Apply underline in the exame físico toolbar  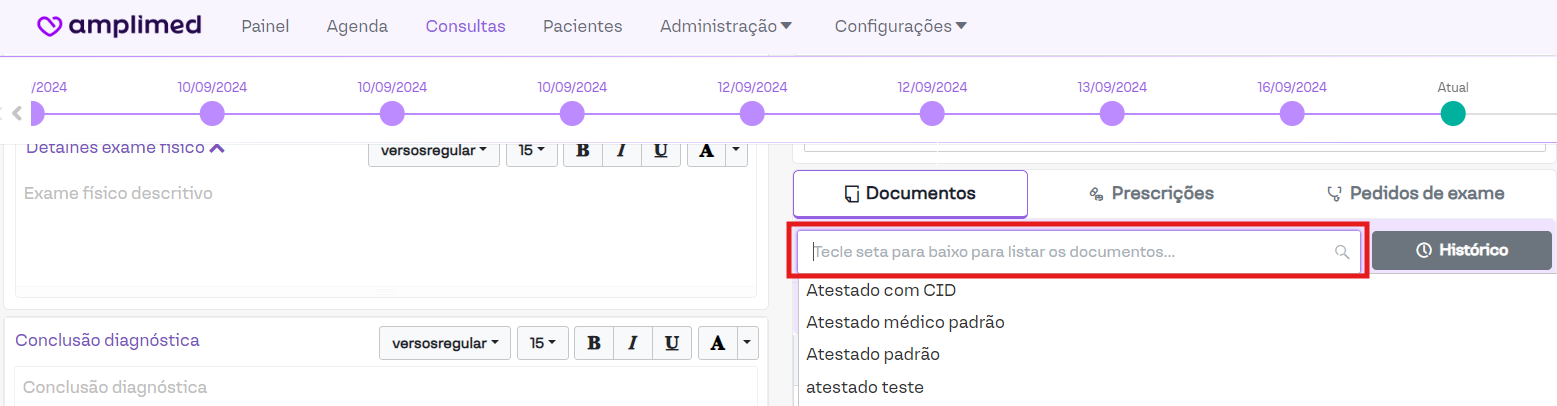660,151
